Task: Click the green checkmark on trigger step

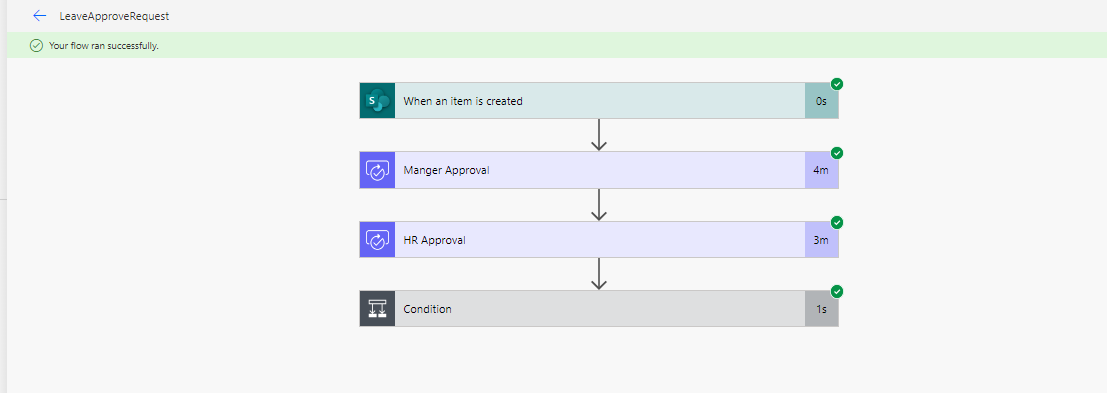Action: point(837,84)
